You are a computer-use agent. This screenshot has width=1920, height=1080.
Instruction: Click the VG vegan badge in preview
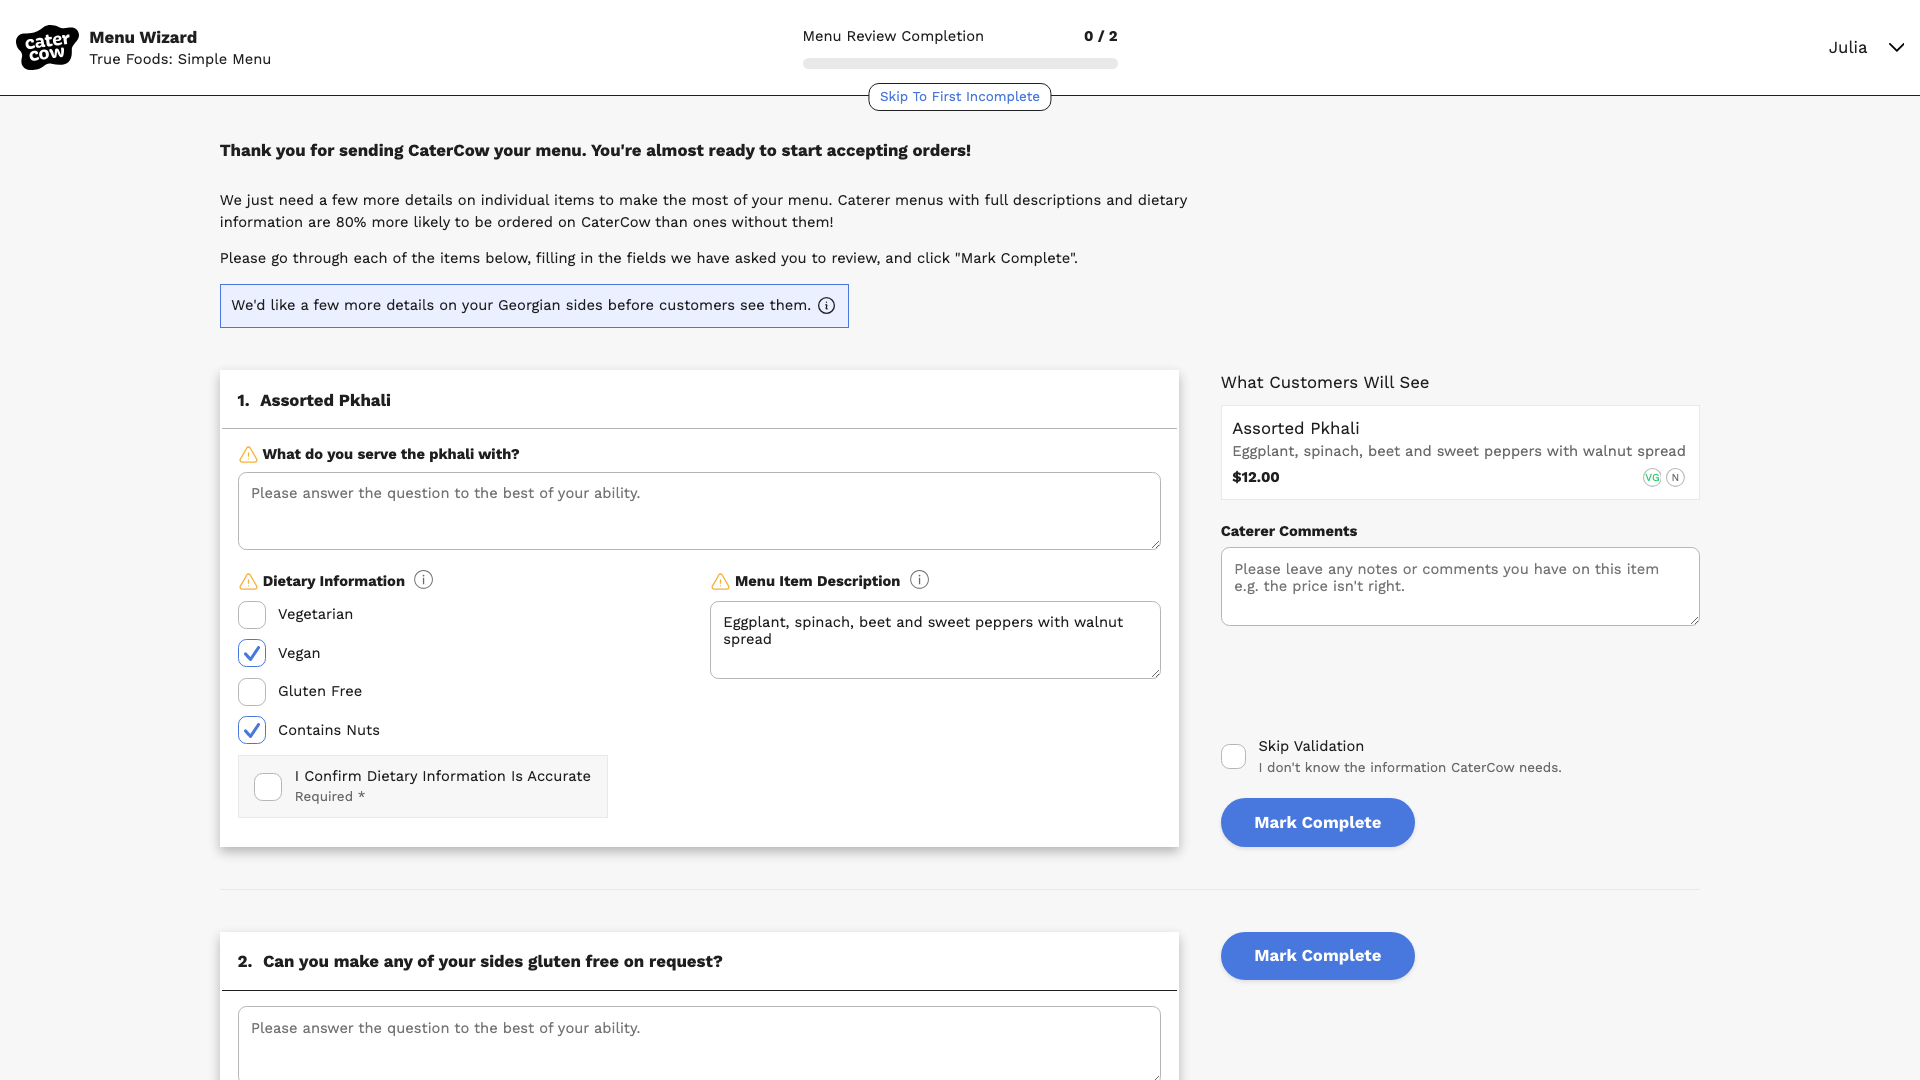[1652, 478]
